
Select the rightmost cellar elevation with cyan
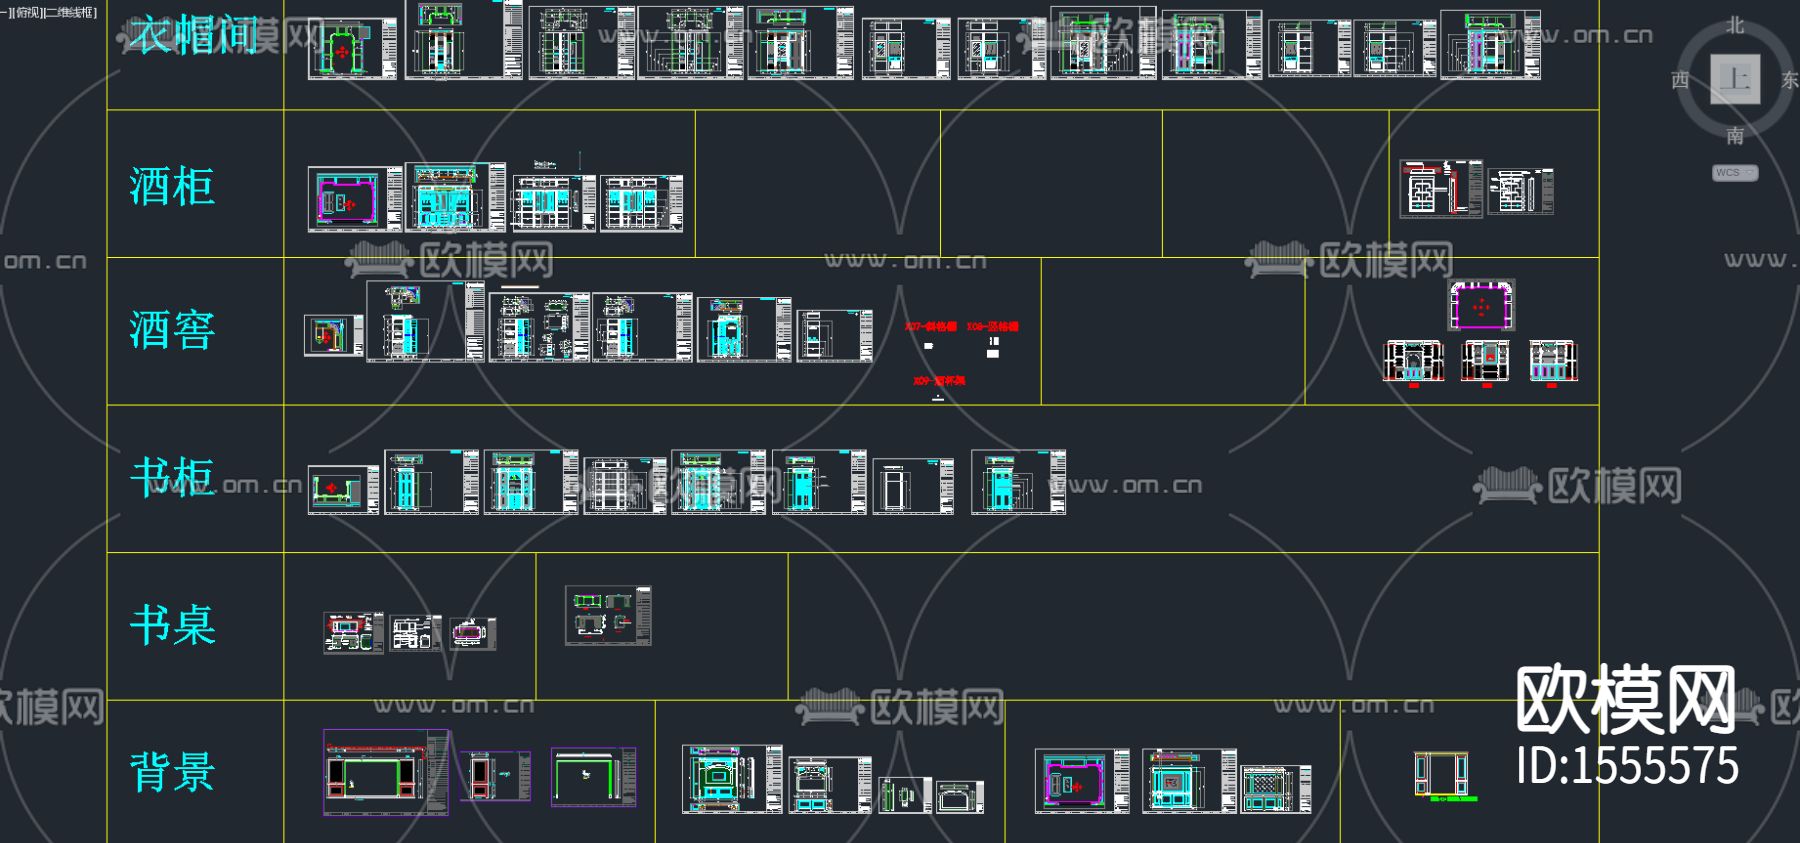pyautogui.click(x=1553, y=362)
